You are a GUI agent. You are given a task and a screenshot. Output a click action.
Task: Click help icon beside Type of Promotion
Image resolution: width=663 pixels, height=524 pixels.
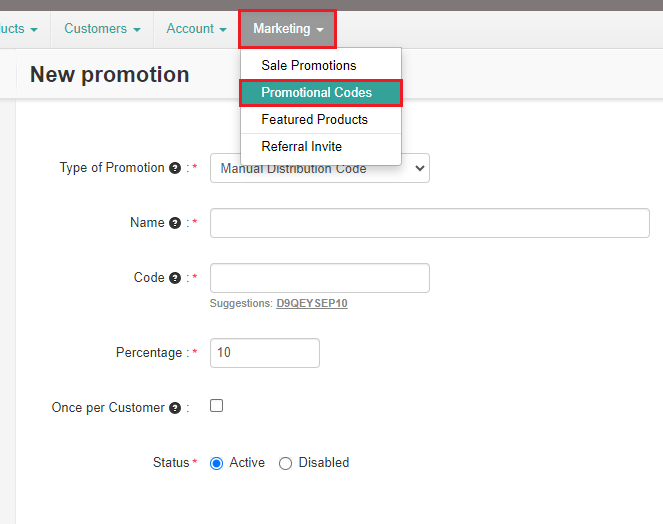(175, 168)
